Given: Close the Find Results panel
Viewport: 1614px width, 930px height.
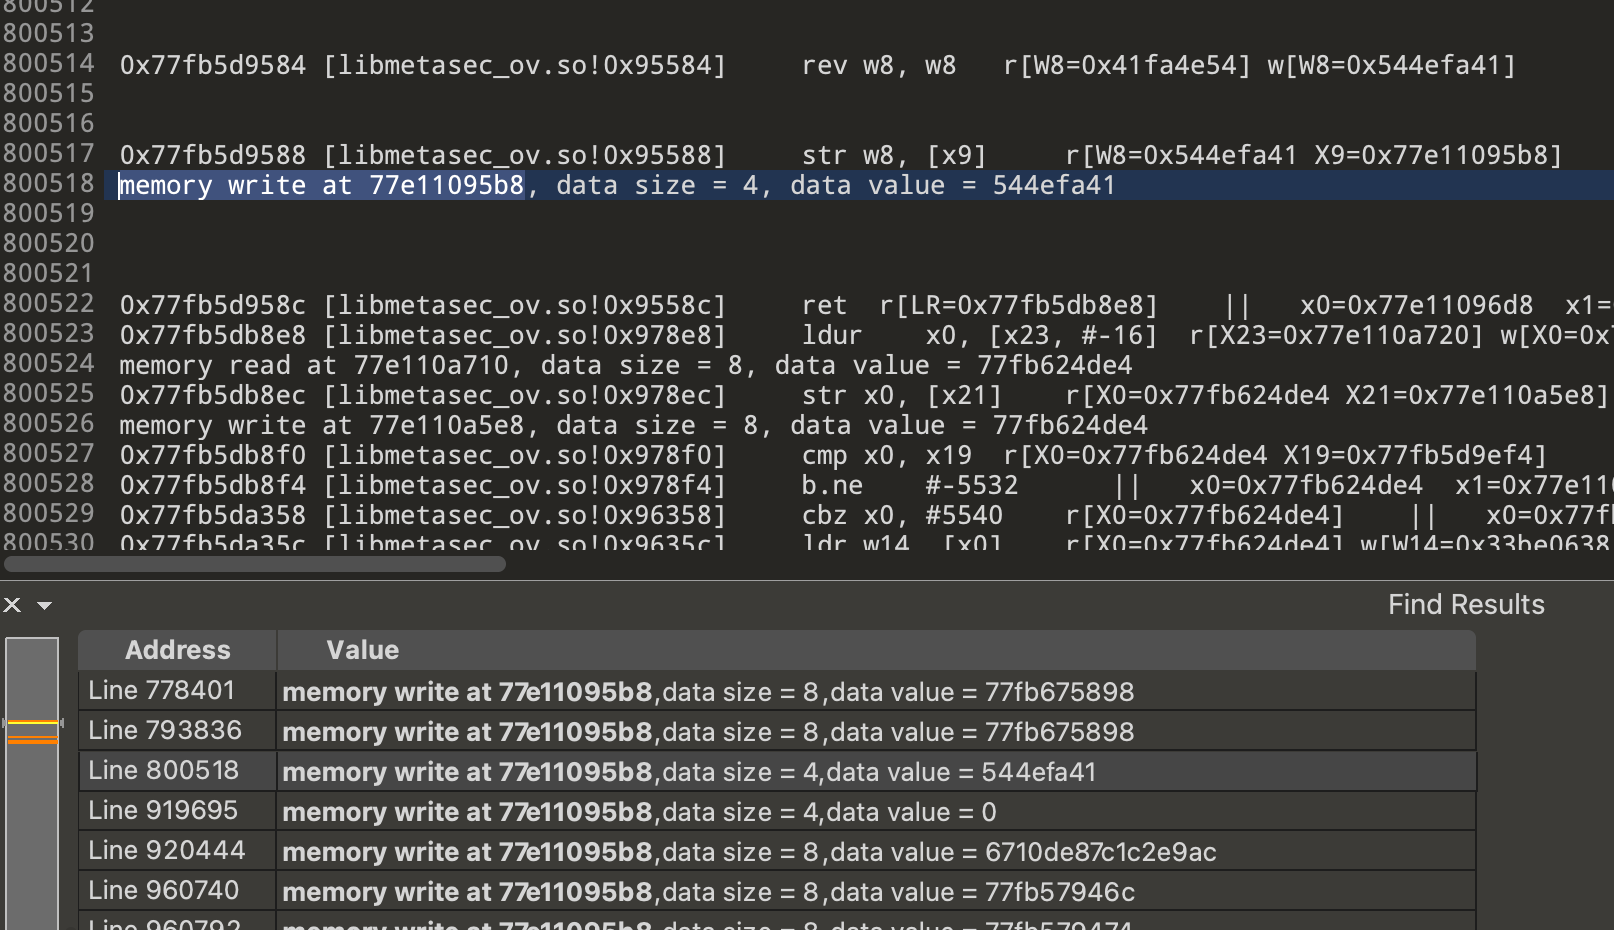Looking at the screenshot, I should pyautogui.click(x=12, y=605).
